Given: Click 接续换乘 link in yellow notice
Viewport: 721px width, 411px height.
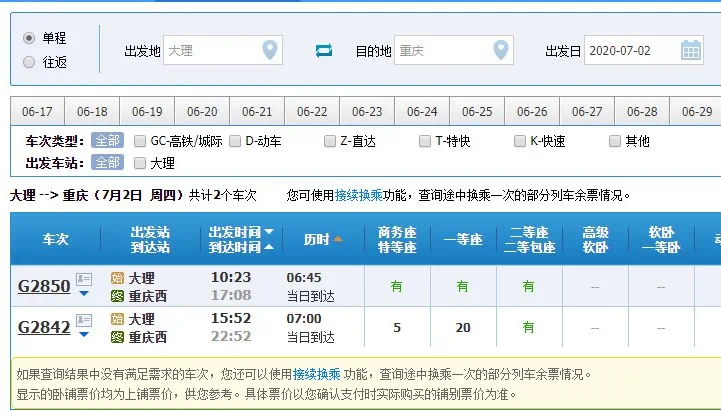Looking at the screenshot, I should coord(316,374).
